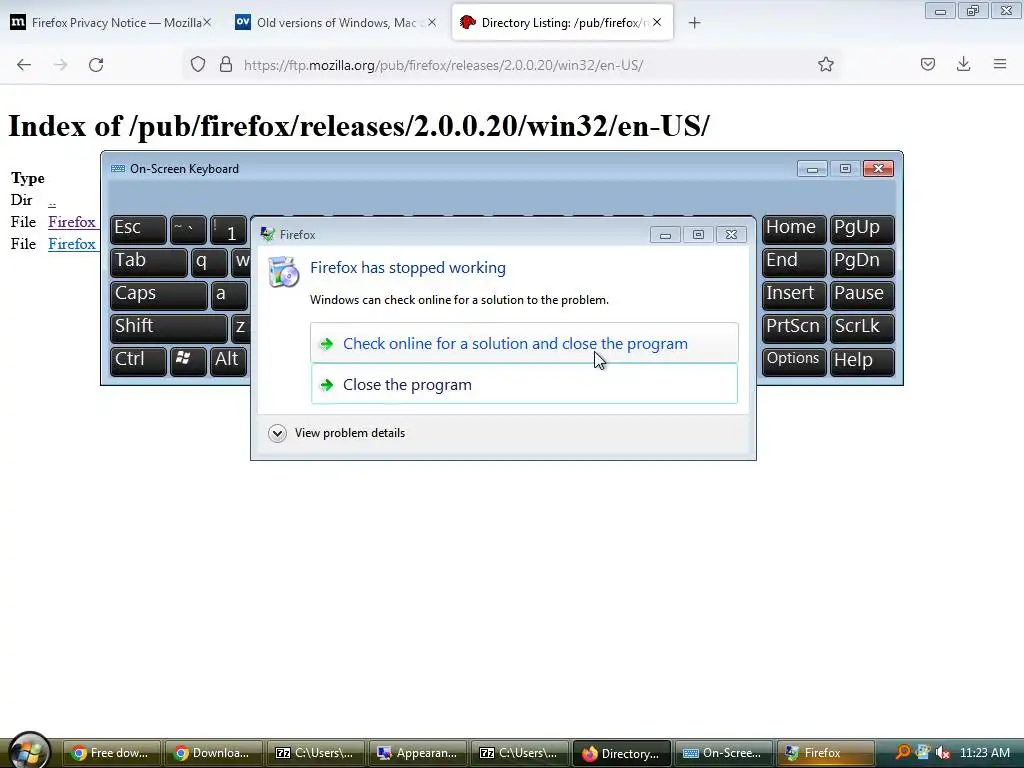Select the Directory Listing tab
Viewport: 1024px width, 768px height.
click(562, 23)
